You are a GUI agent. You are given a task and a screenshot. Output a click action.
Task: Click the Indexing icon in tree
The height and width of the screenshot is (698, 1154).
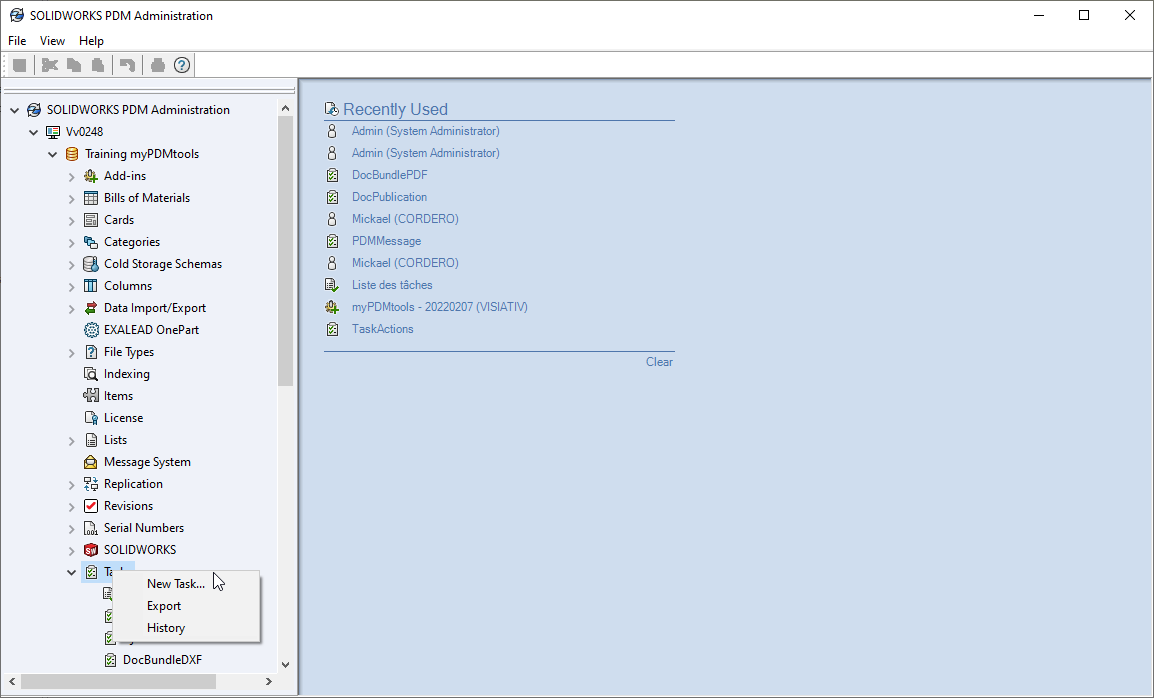point(91,374)
